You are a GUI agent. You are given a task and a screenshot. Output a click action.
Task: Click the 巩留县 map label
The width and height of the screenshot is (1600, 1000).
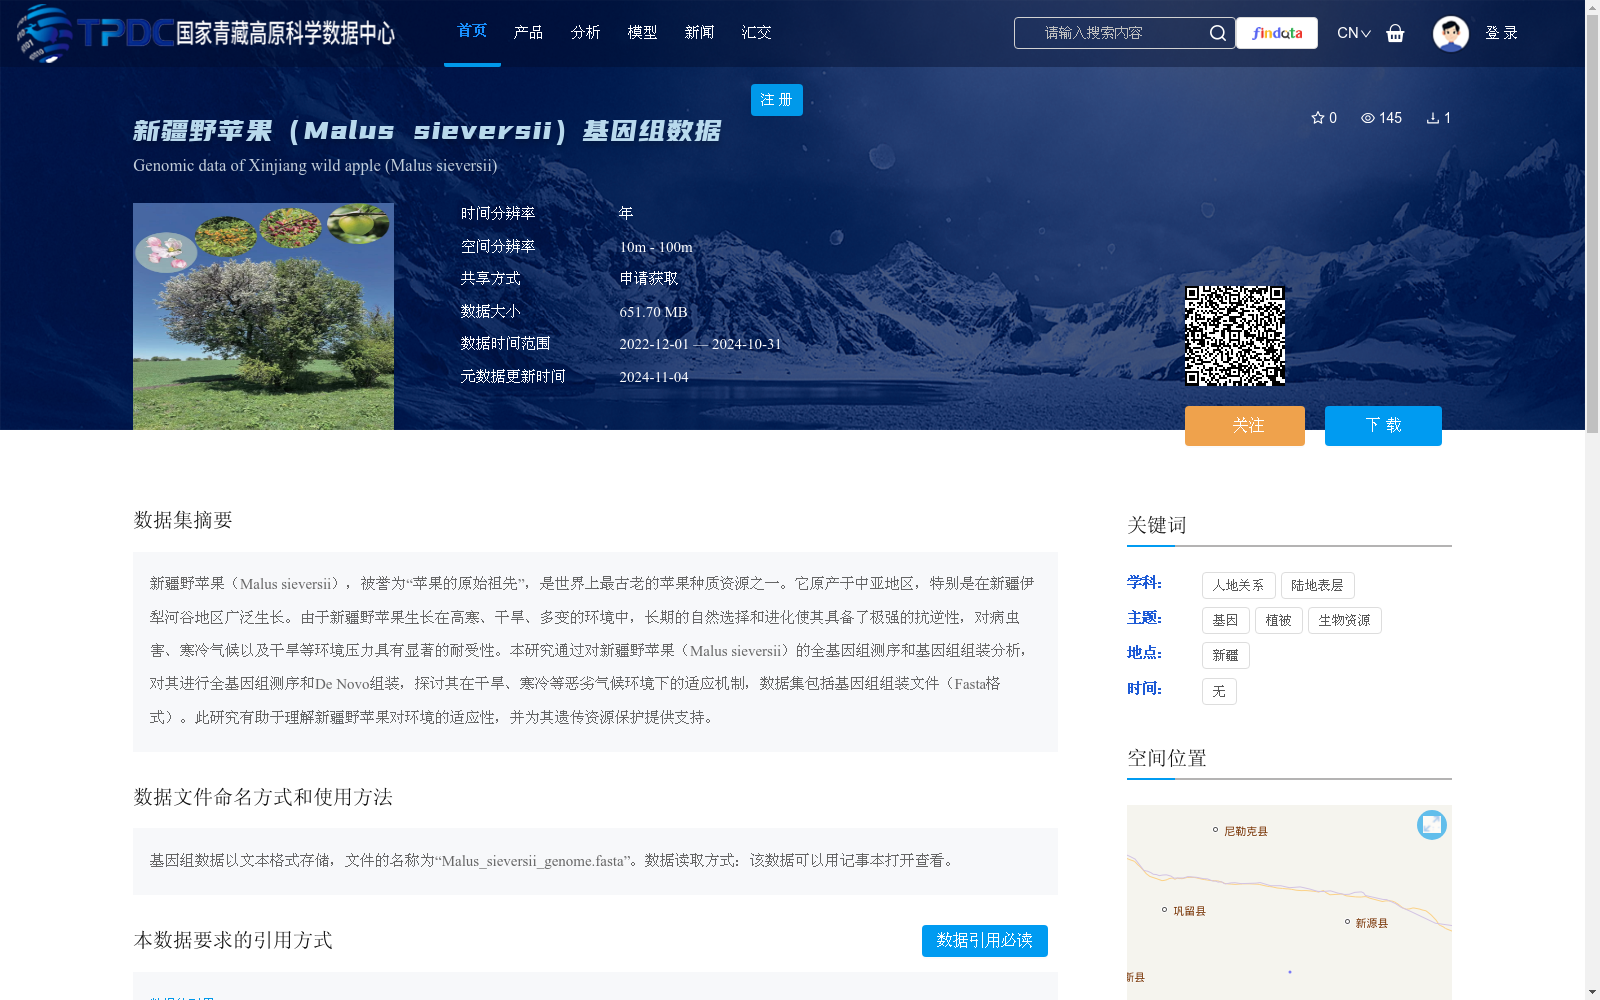click(x=1189, y=911)
